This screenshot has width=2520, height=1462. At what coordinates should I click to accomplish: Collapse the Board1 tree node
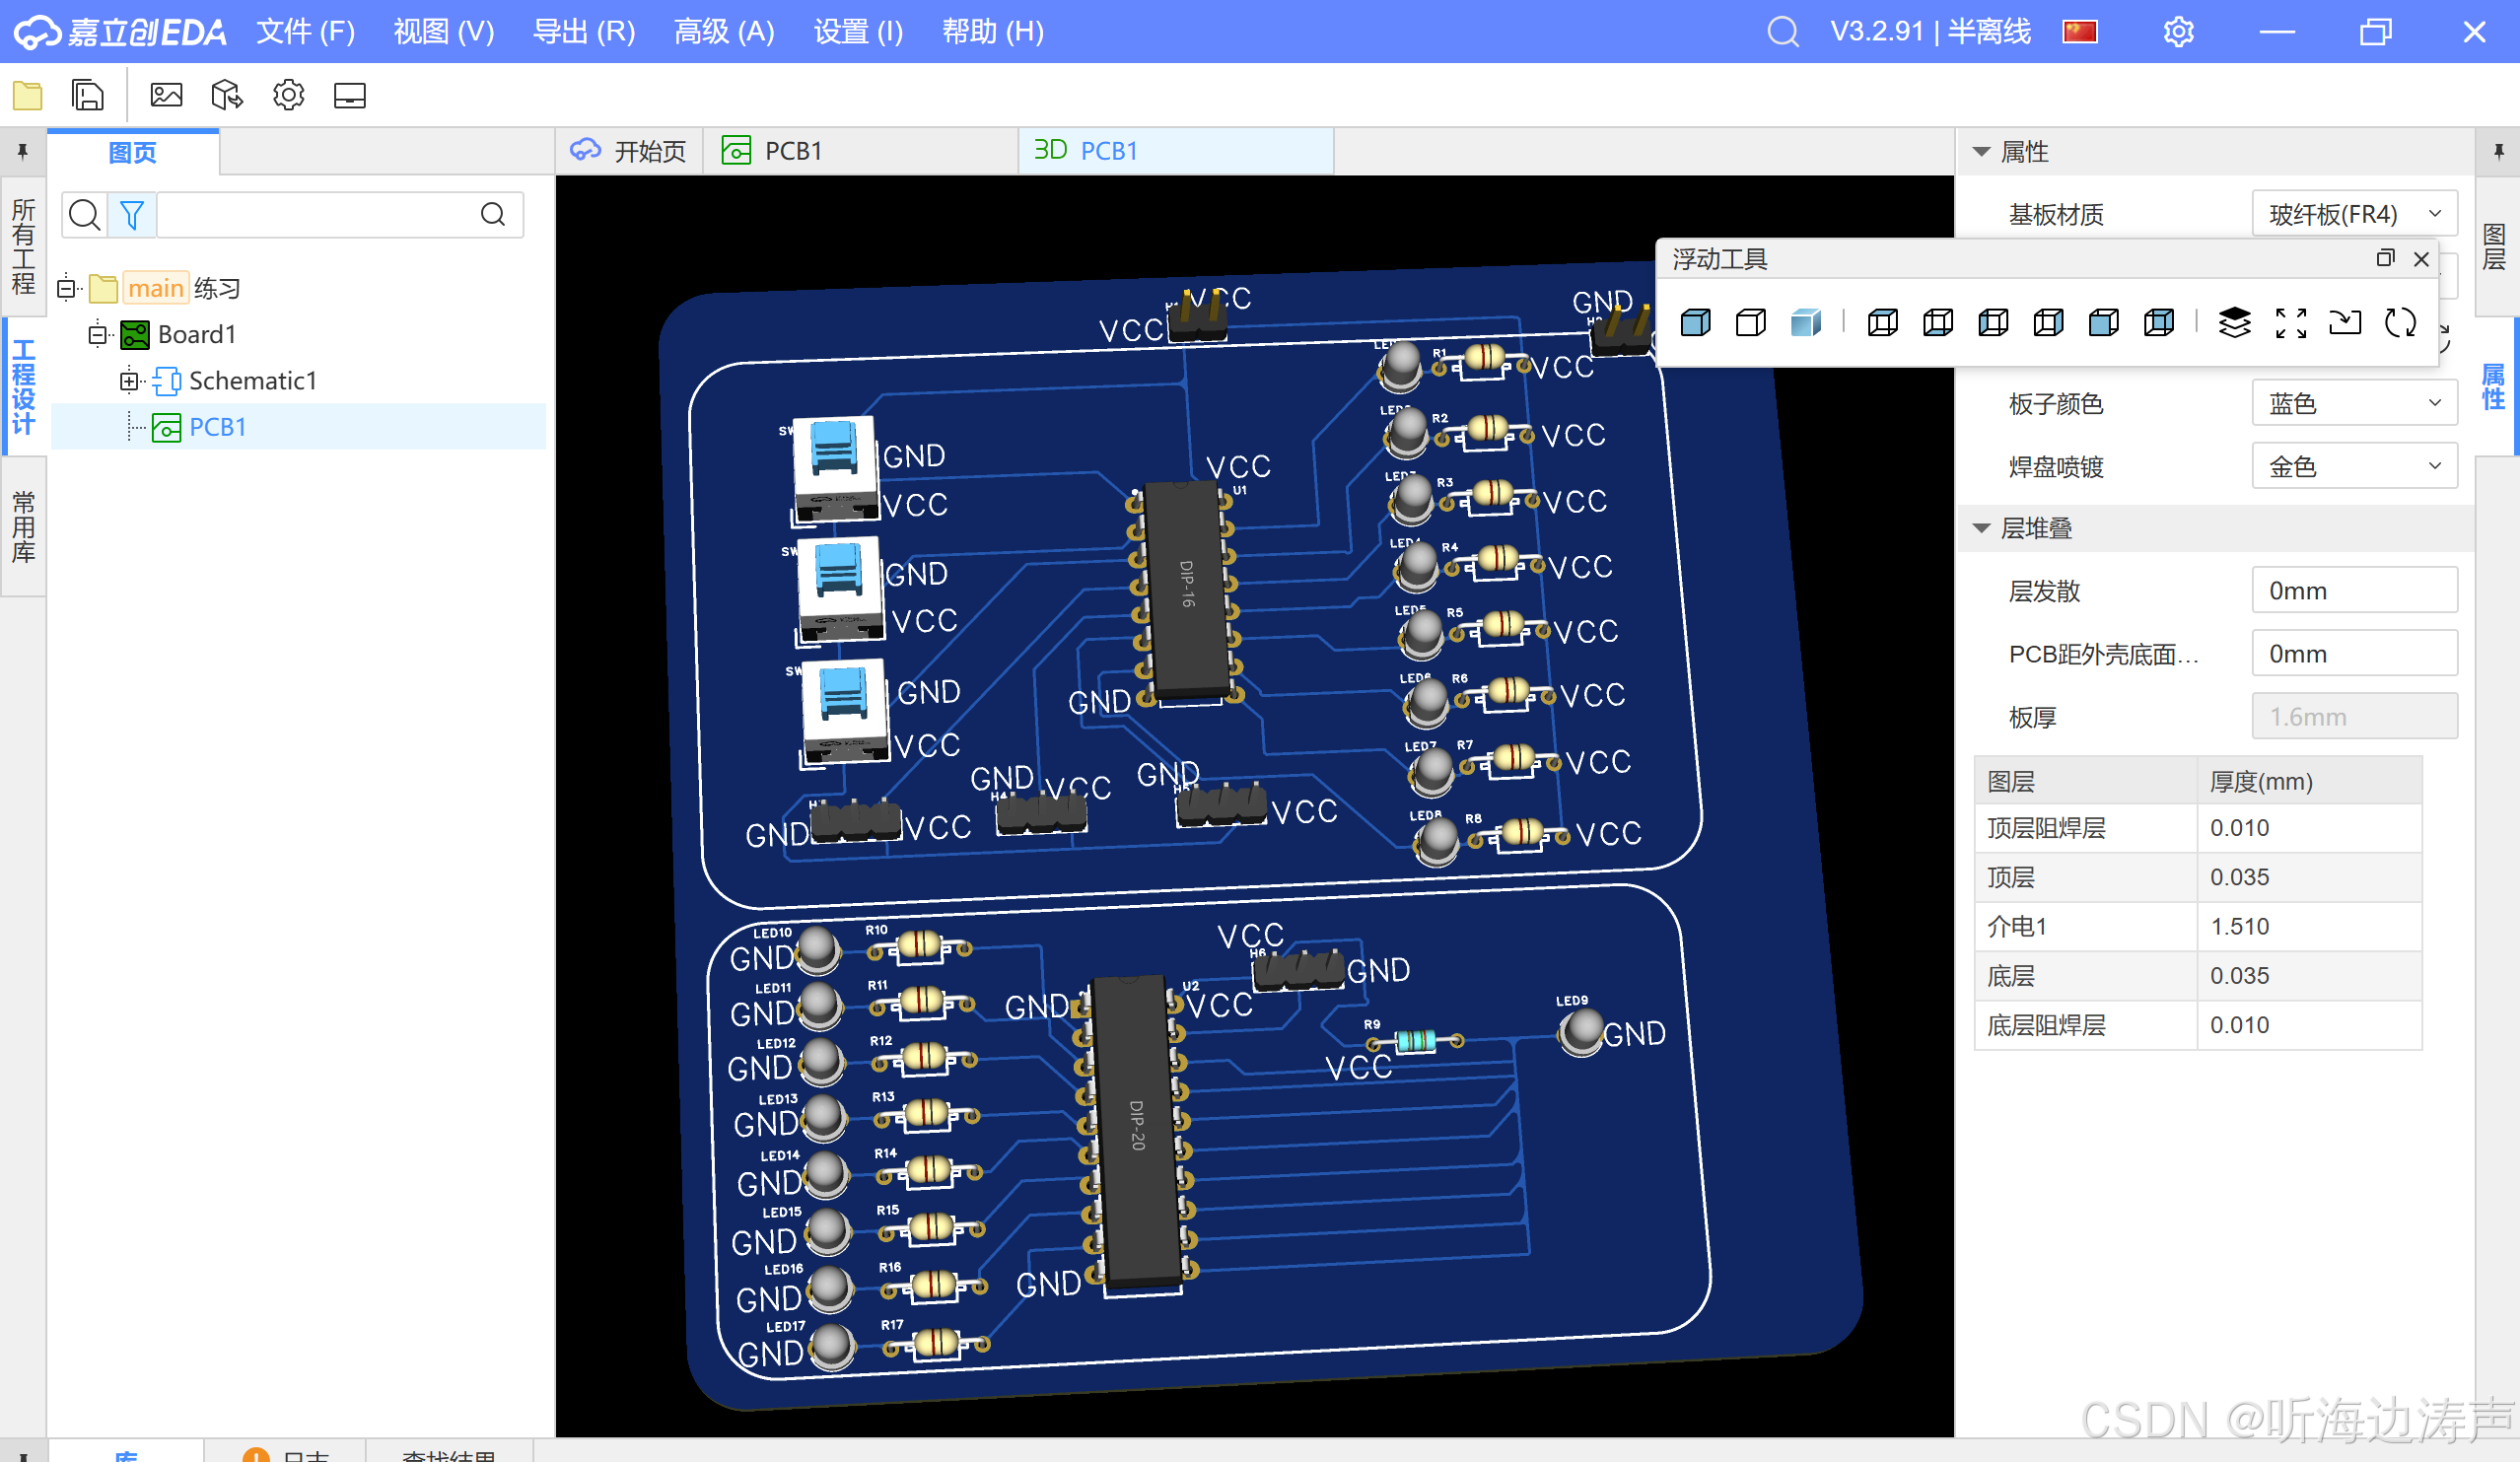pos(97,335)
